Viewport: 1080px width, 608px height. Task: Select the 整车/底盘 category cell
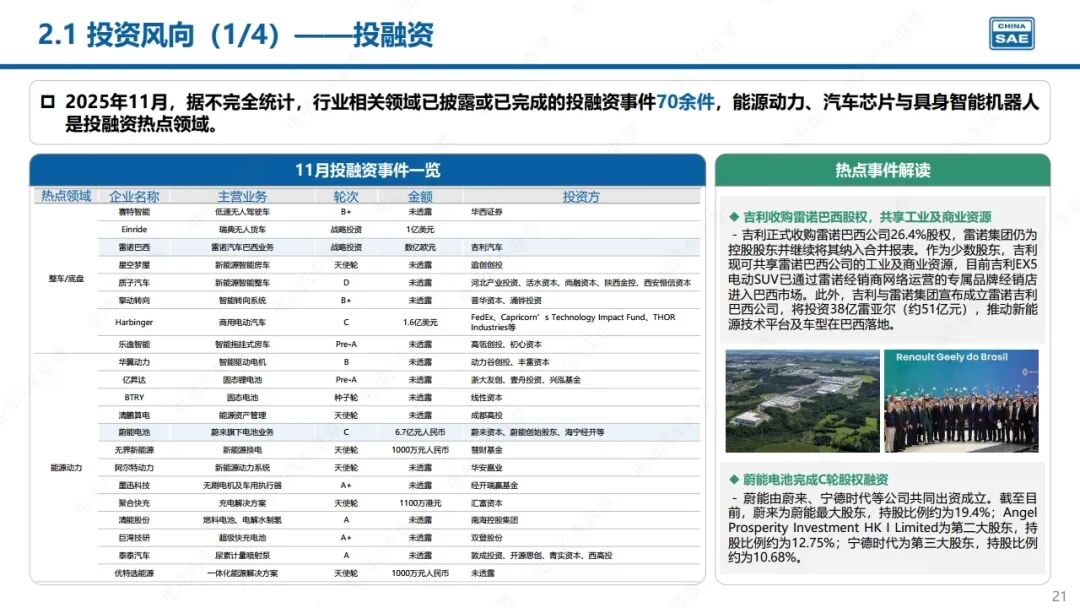click(66, 278)
